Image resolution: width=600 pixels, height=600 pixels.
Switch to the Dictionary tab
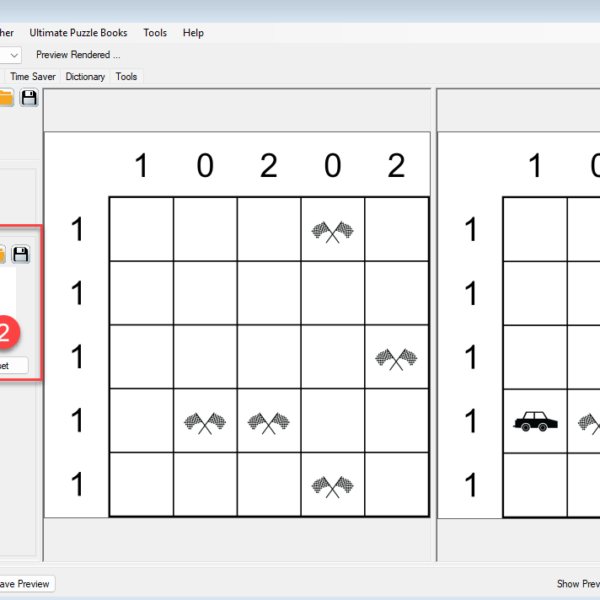click(85, 76)
